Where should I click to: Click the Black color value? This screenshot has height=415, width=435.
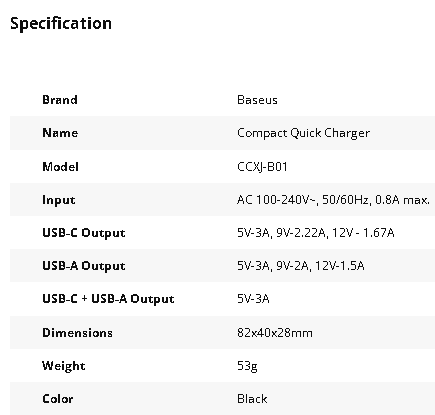pos(252,399)
